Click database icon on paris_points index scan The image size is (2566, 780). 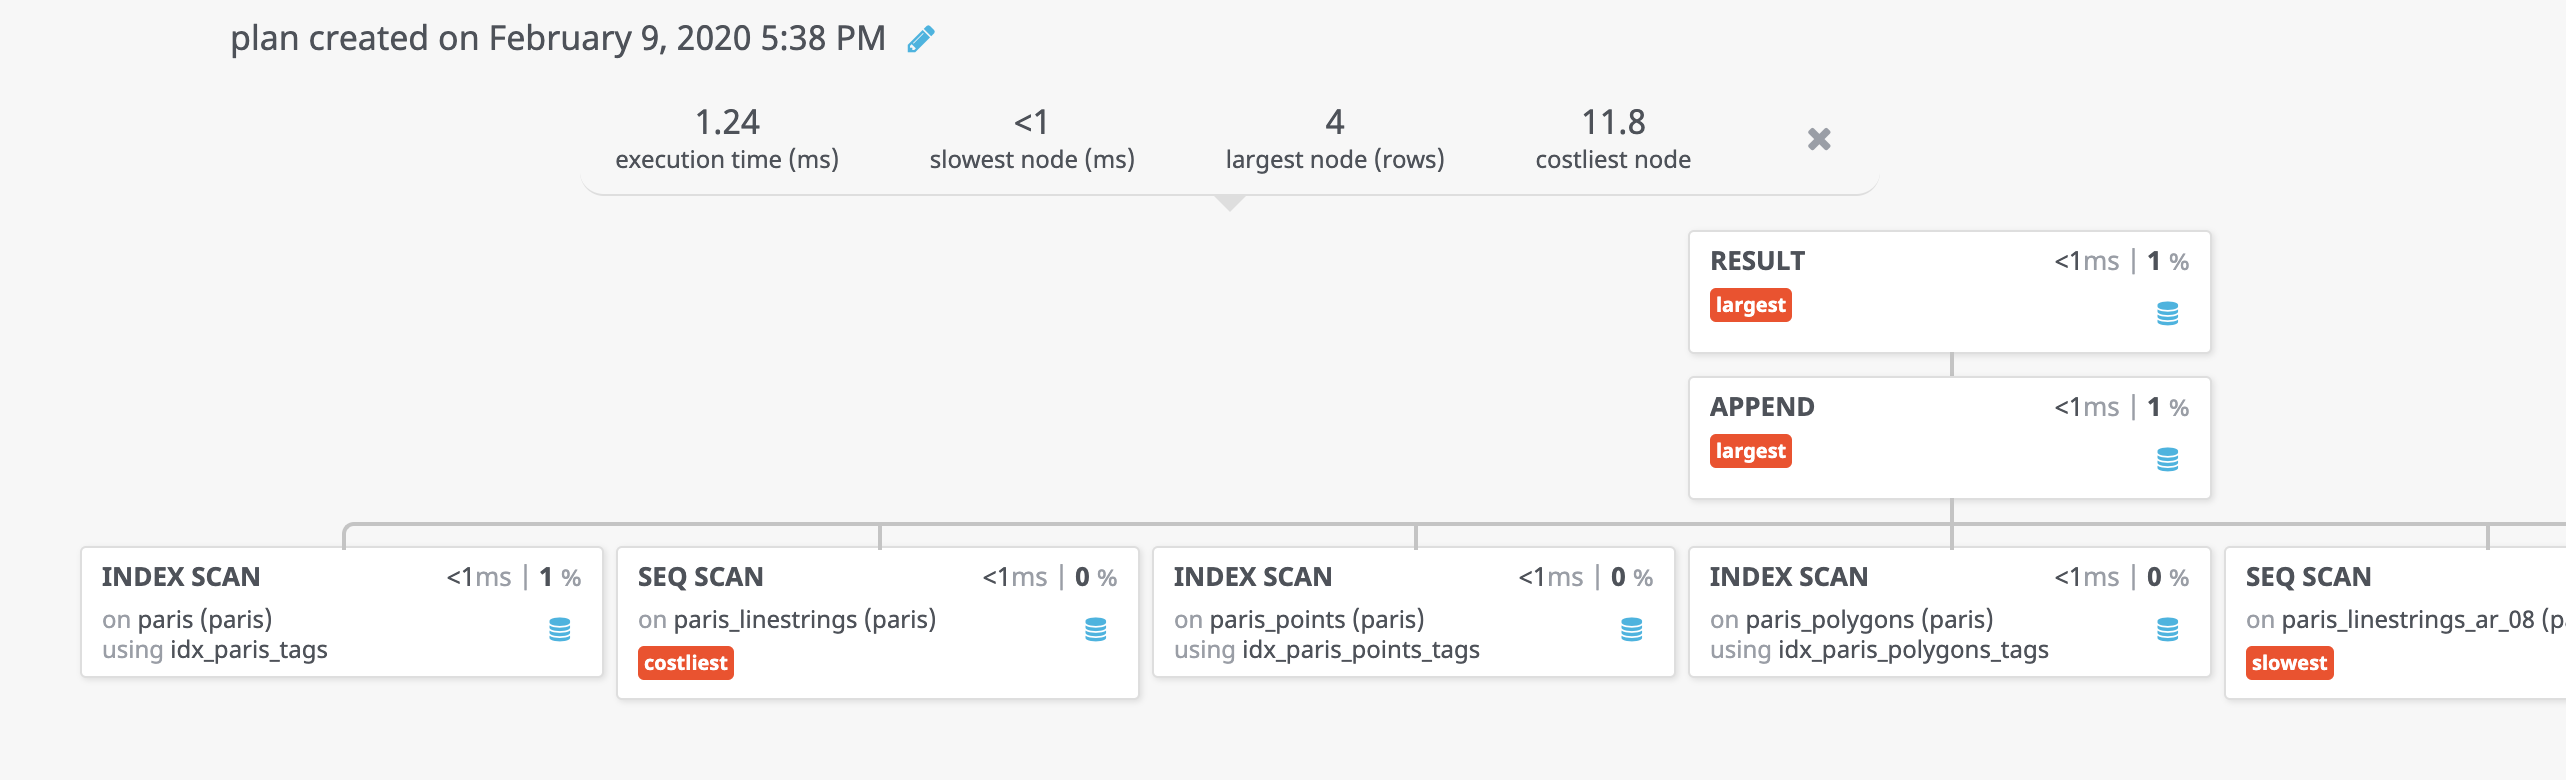[x=1631, y=629]
